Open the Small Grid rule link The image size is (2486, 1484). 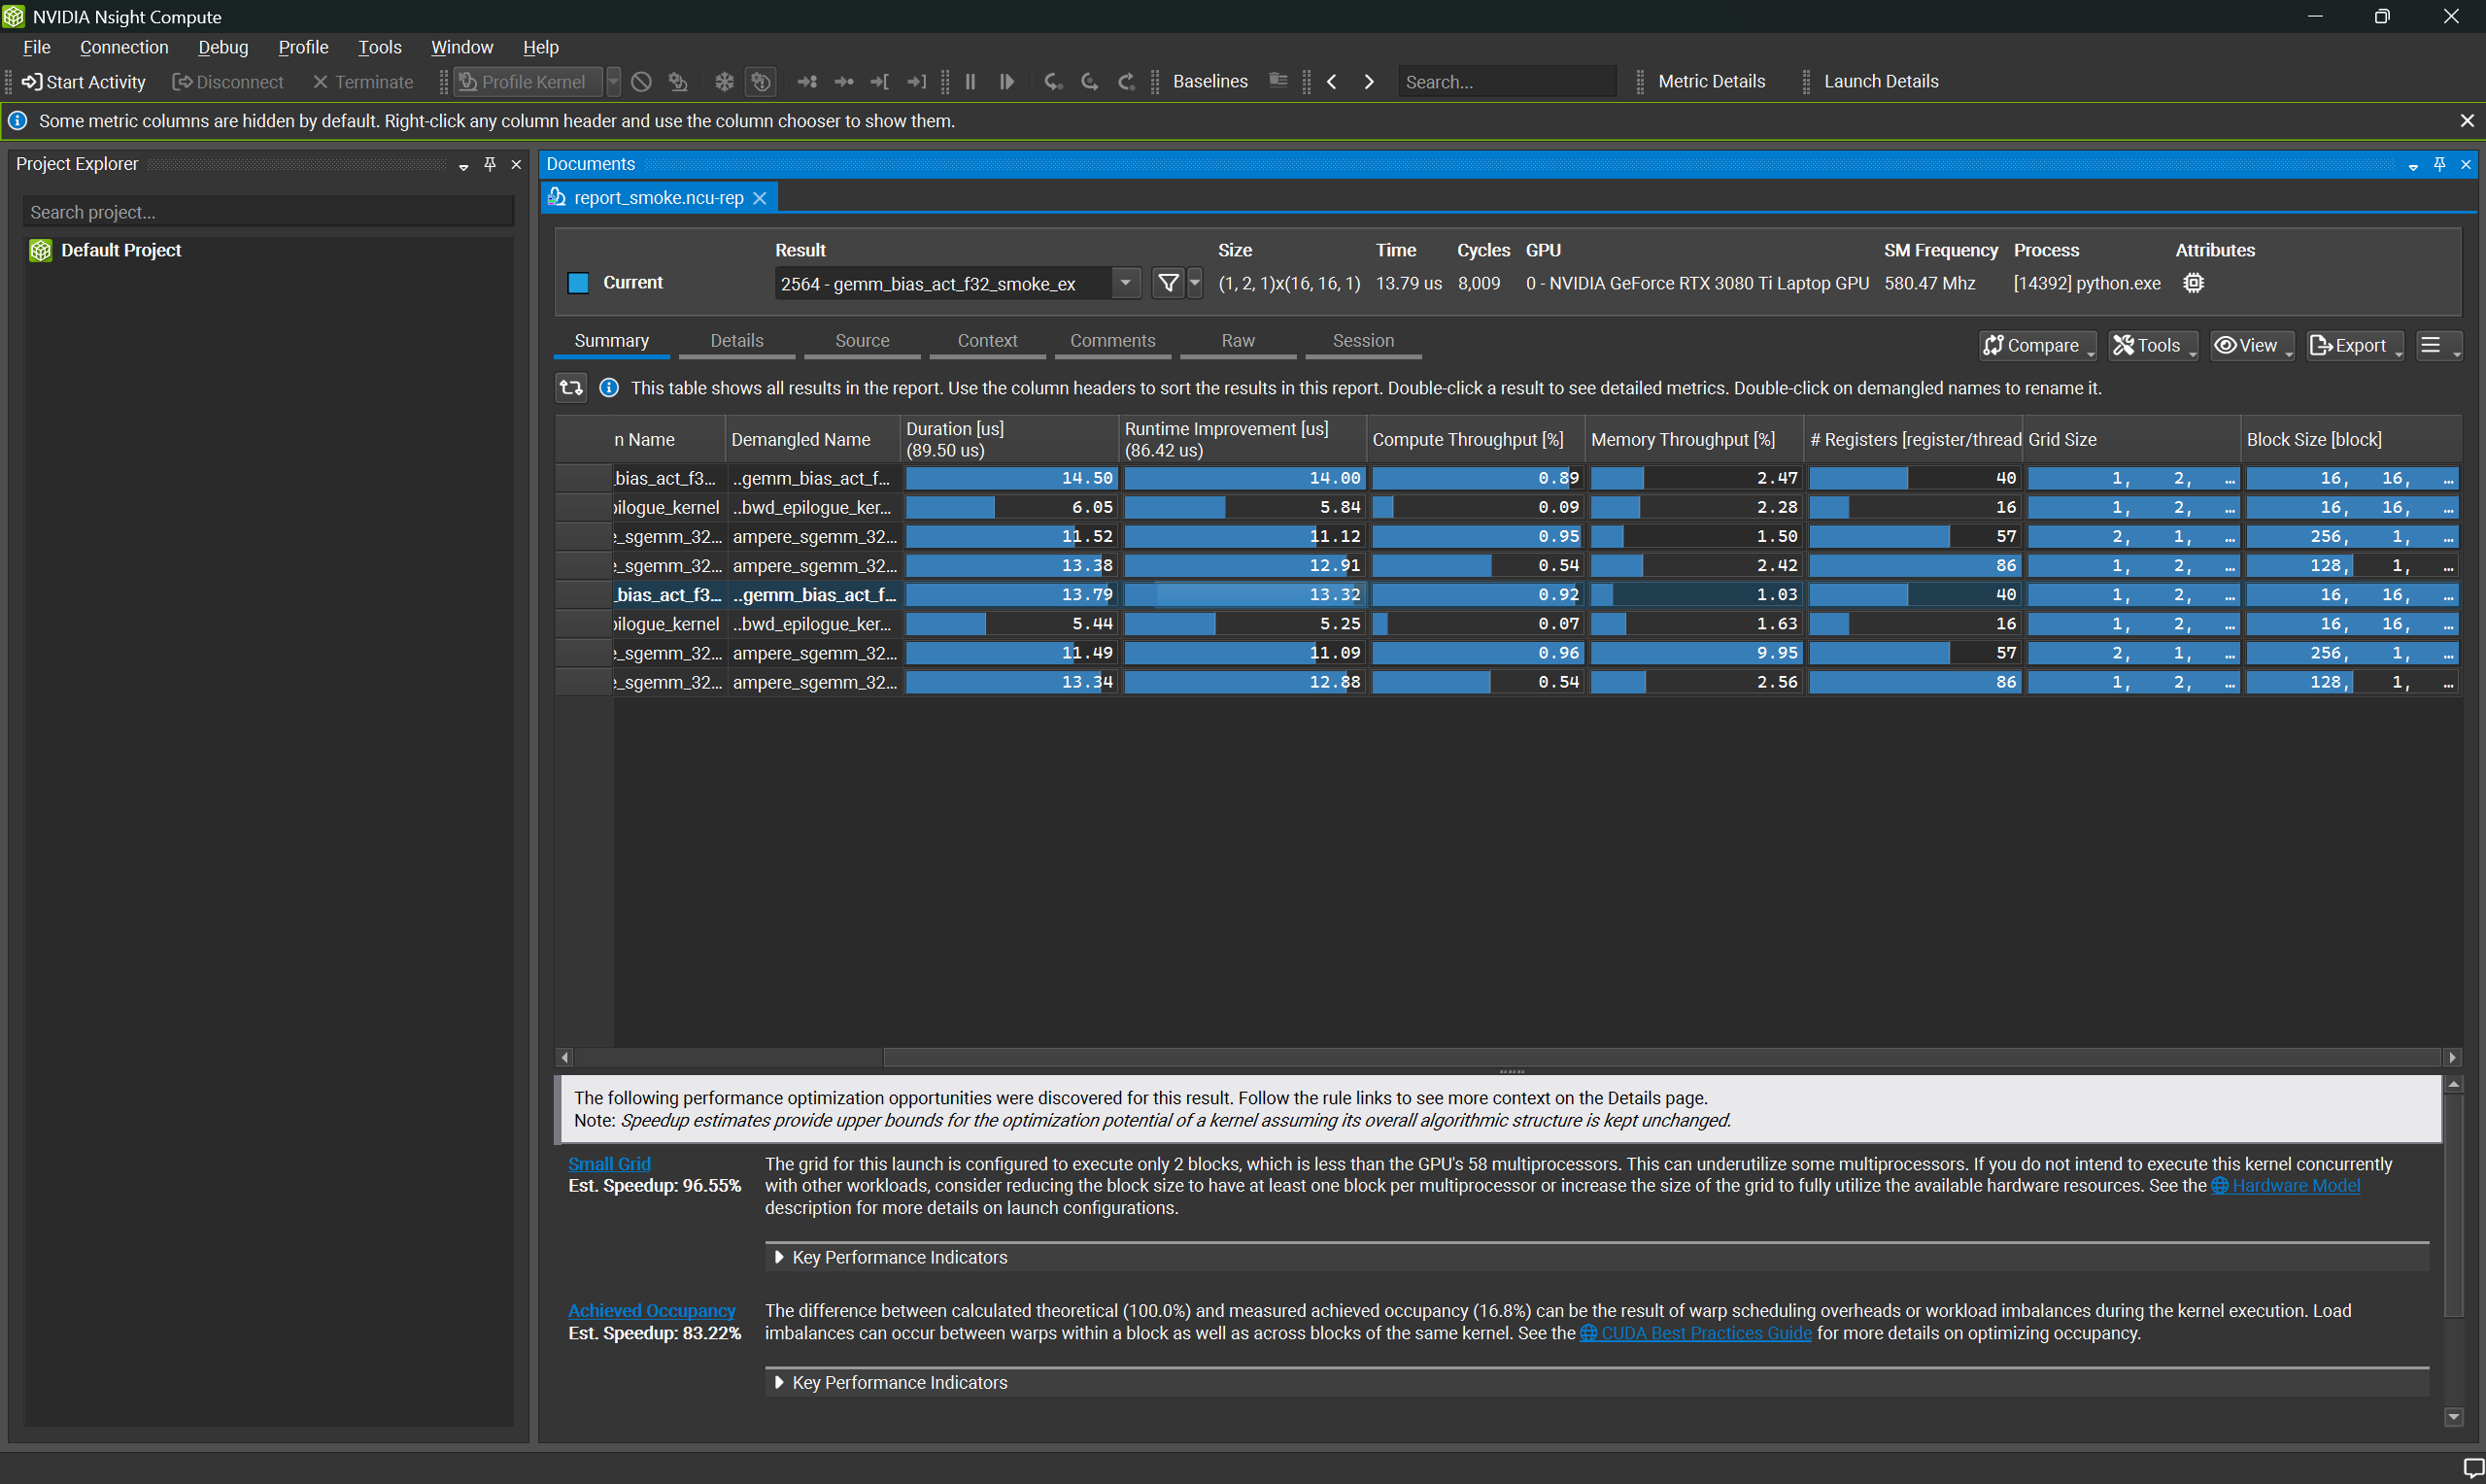[608, 1164]
